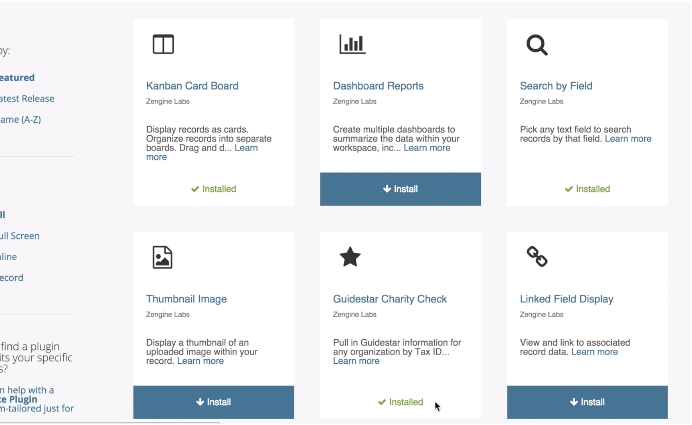The width and height of the screenshot is (692, 425).
Task: Click Learn more in Search by Field description
Action: tap(628, 139)
